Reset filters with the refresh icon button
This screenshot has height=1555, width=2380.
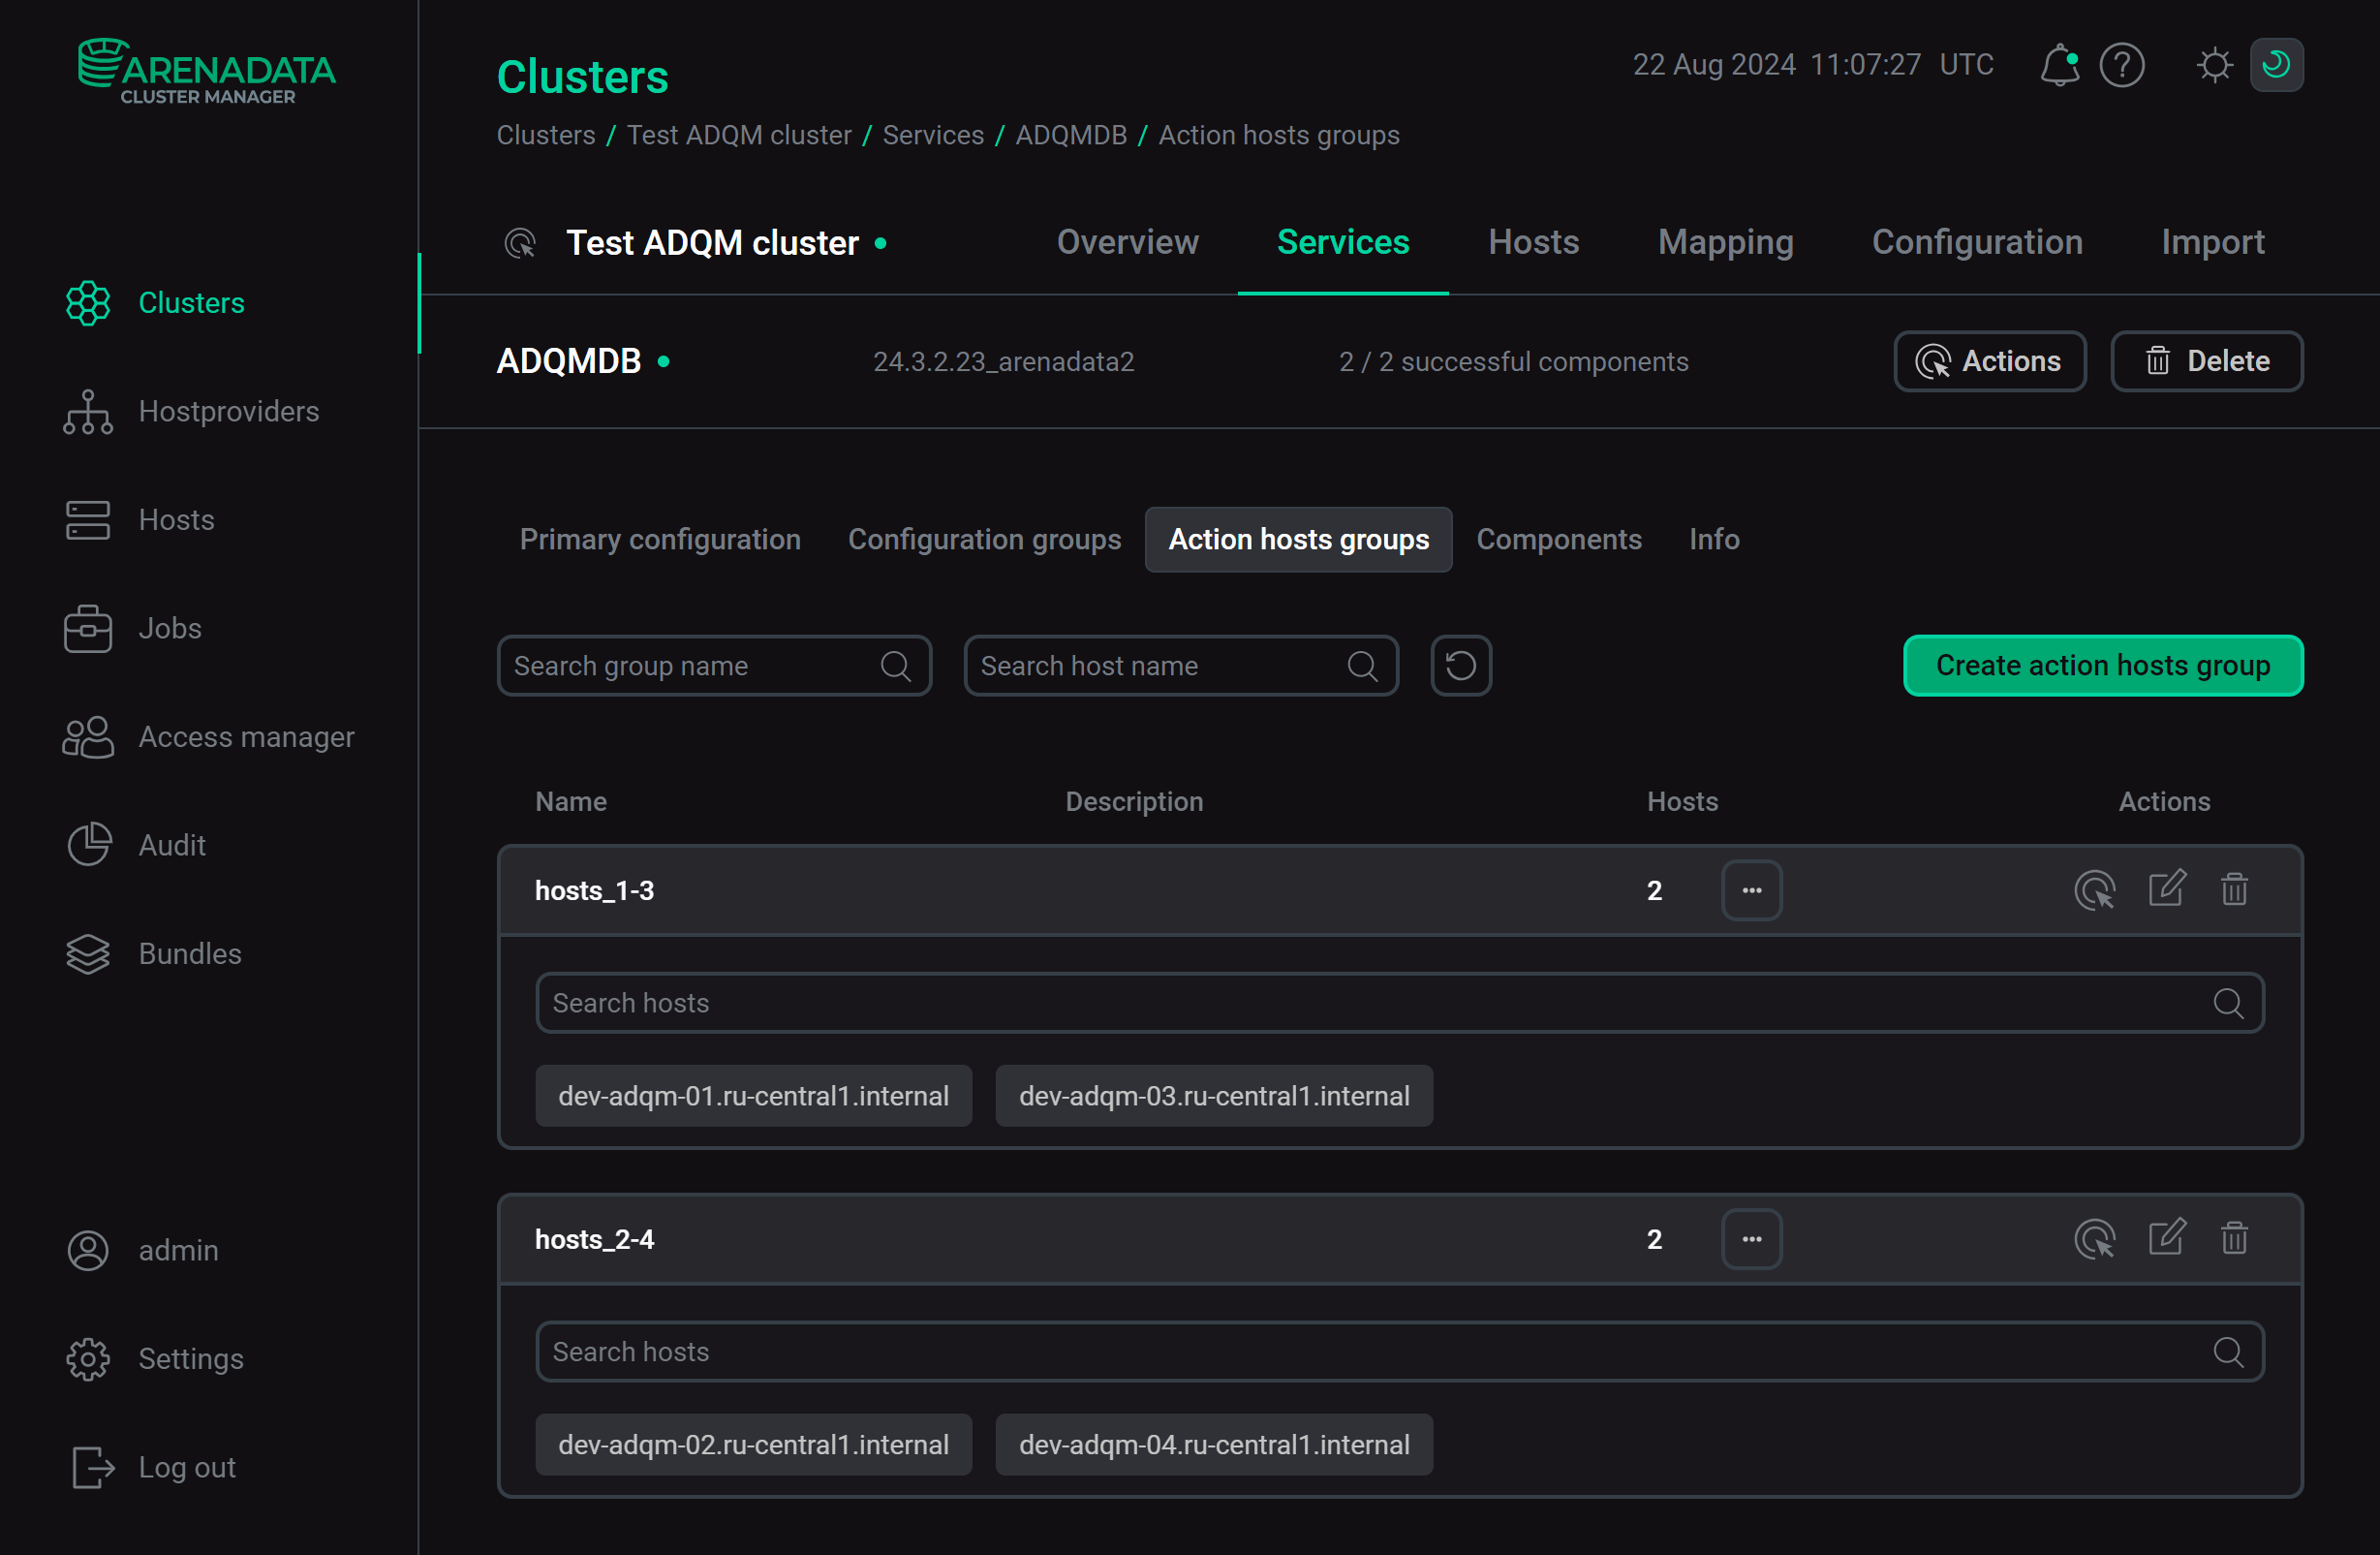[x=1461, y=666]
